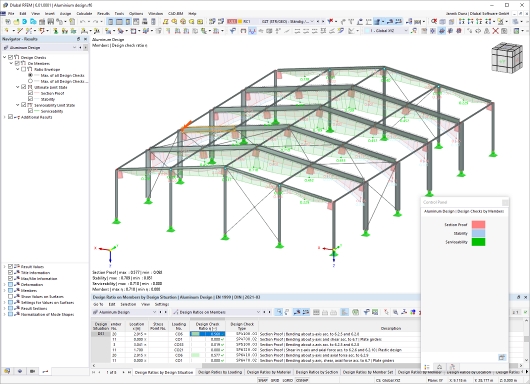530x384 pixels.
Task: Click the Control Panel factors tab icon
Action: (x=439, y=367)
